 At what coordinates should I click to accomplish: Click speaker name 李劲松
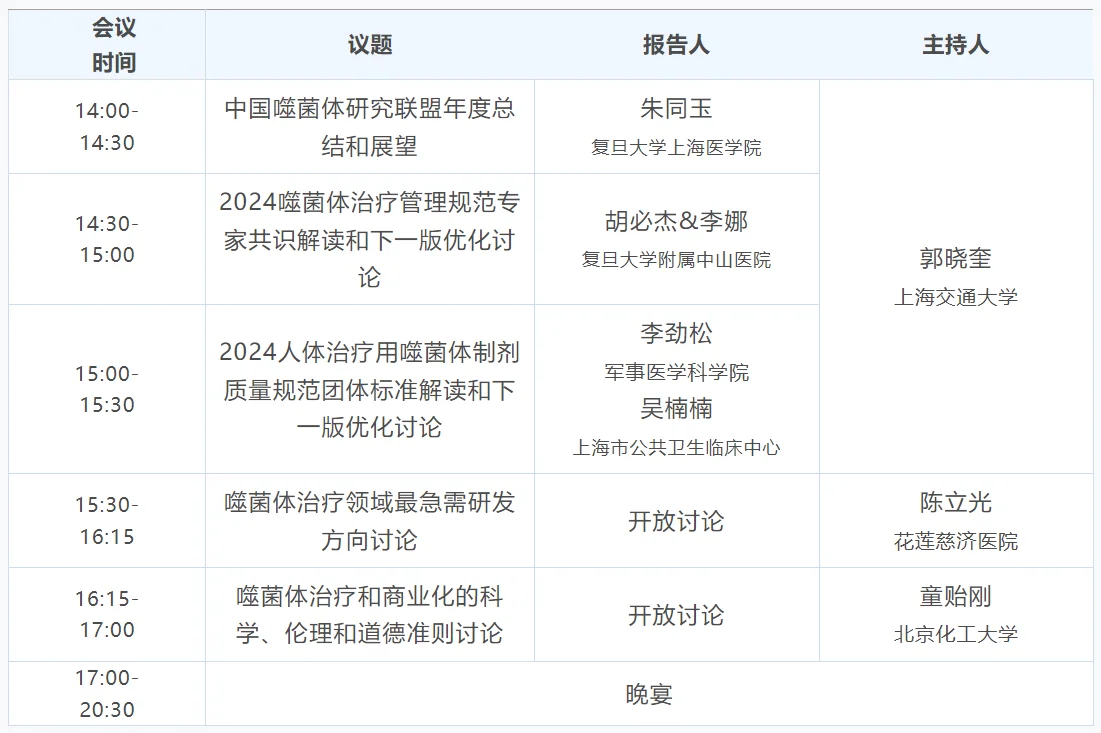[x=676, y=334]
